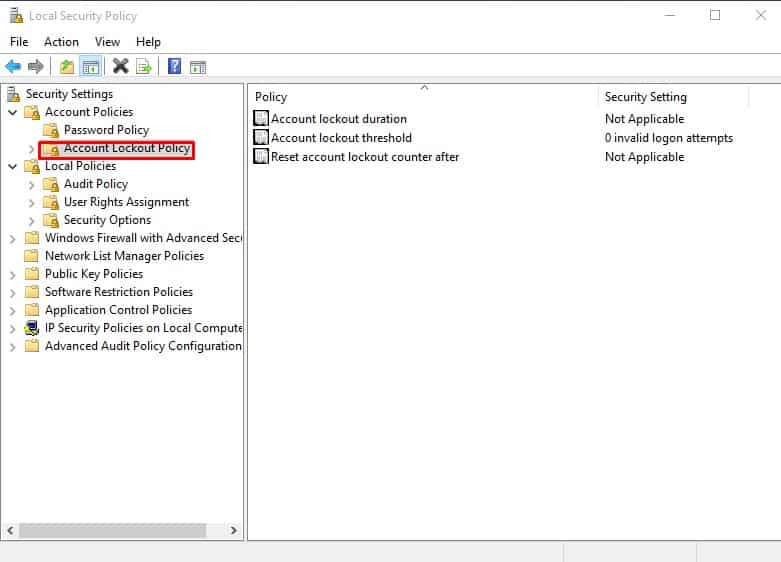
Task: Collapse the Local Policies node
Action: point(13,166)
